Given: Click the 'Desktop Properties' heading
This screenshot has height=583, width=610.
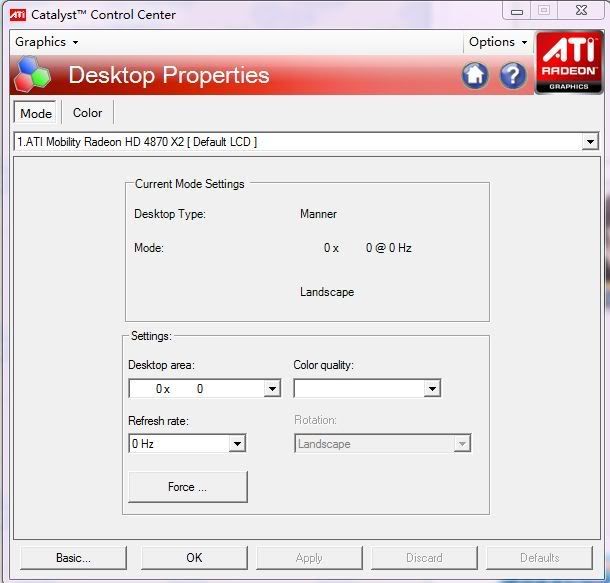Looking at the screenshot, I should (169, 75).
